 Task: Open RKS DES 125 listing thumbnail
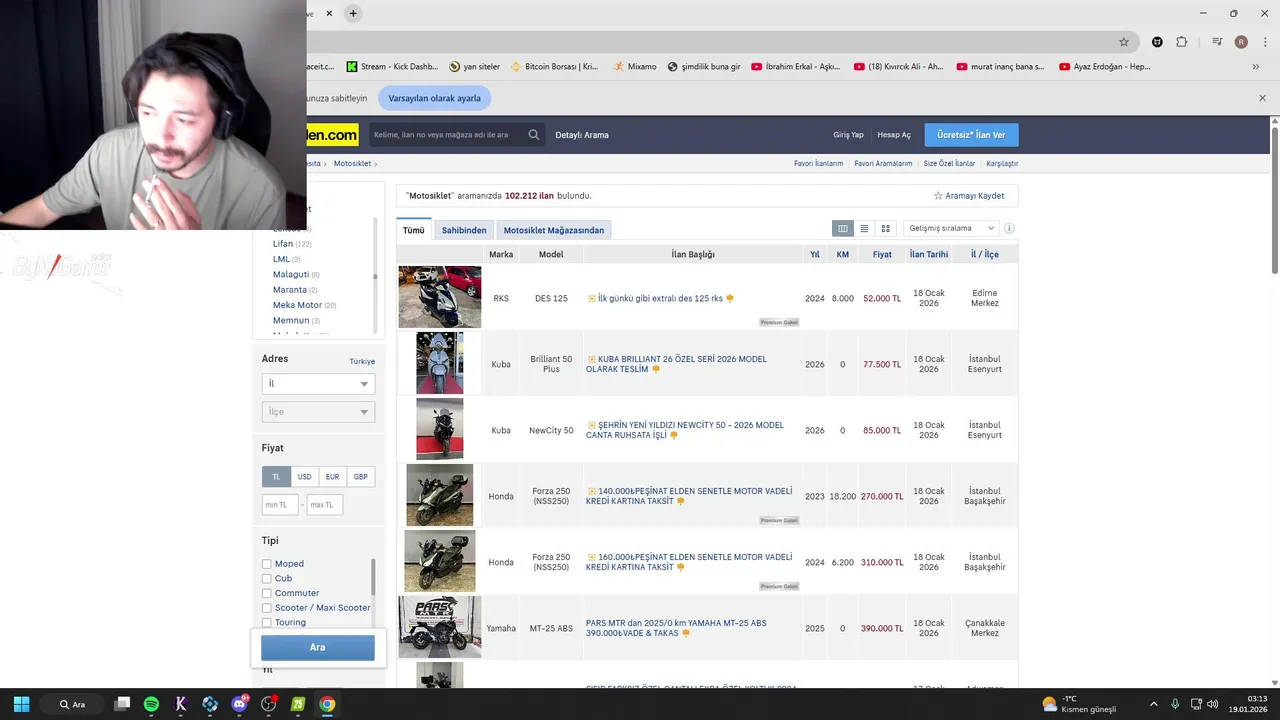(440, 297)
